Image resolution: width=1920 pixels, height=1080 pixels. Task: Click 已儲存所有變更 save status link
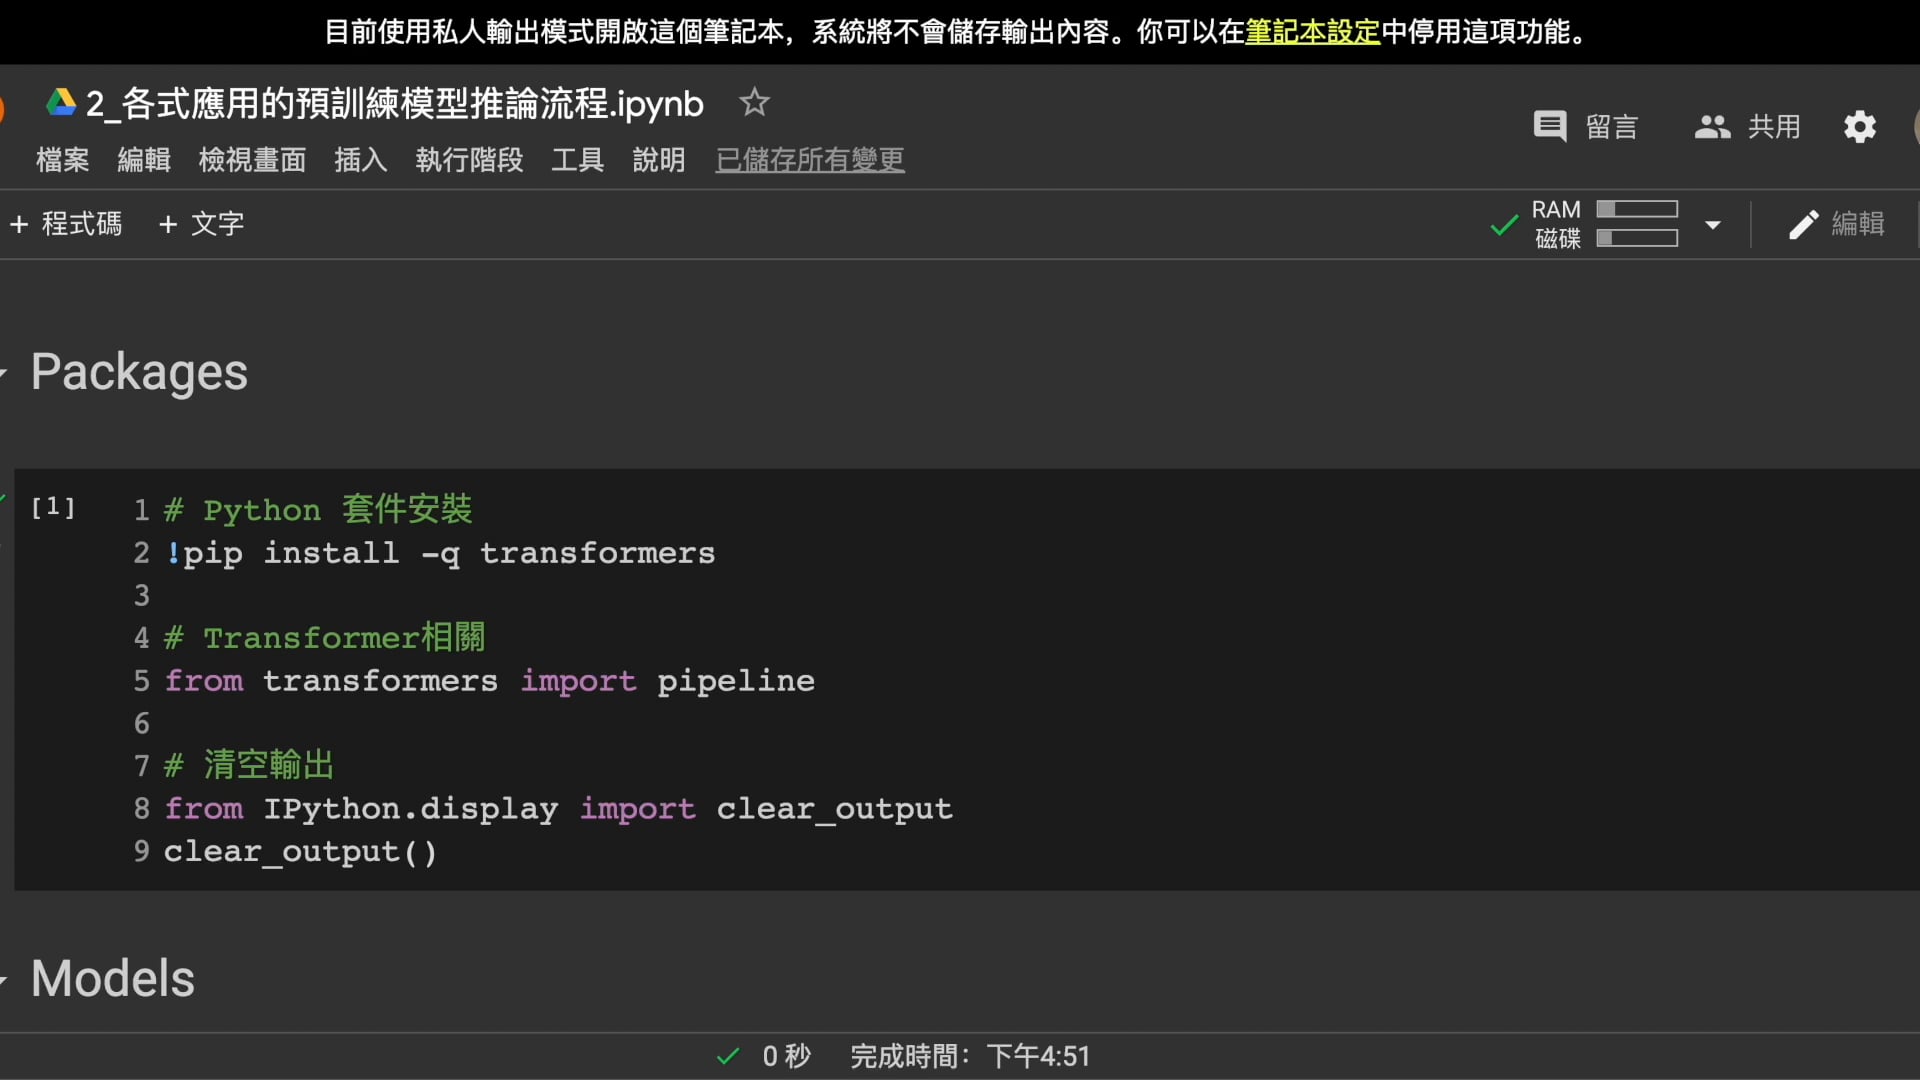point(809,160)
